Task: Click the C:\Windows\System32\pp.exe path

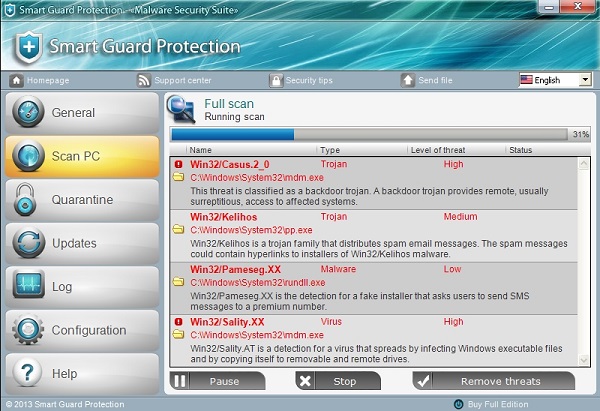Action: (x=251, y=230)
